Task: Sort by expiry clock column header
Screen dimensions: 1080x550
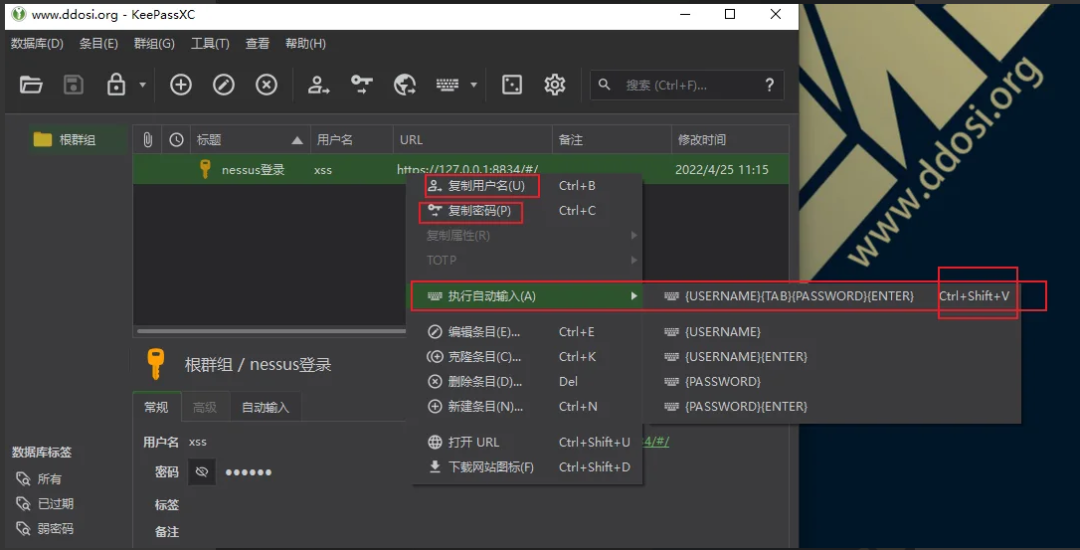Action: [x=176, y=140]
